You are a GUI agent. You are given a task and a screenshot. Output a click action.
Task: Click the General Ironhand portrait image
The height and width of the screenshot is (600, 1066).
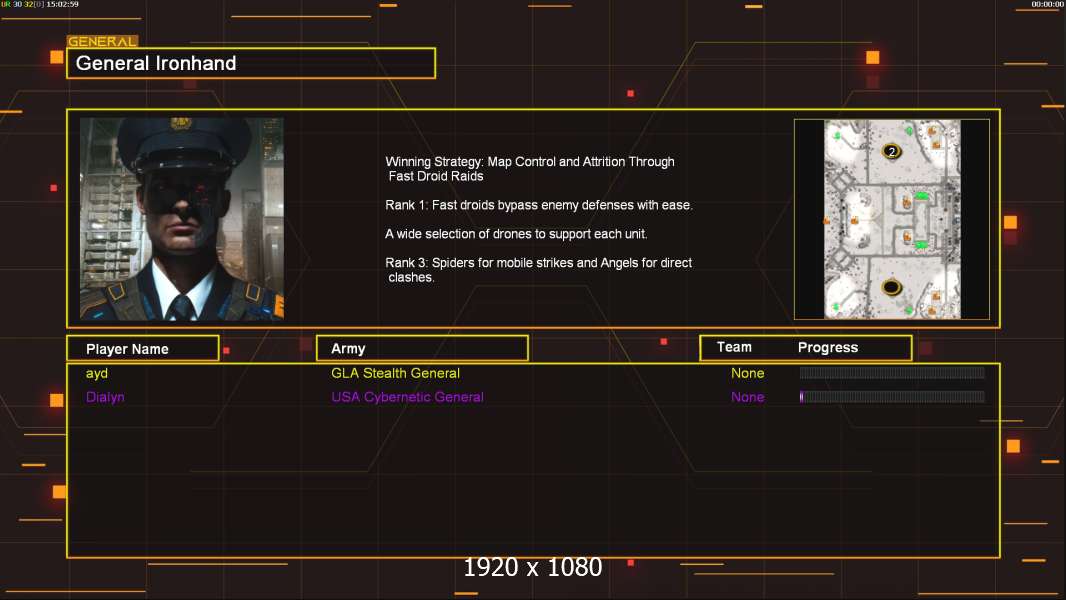[182, 218]
